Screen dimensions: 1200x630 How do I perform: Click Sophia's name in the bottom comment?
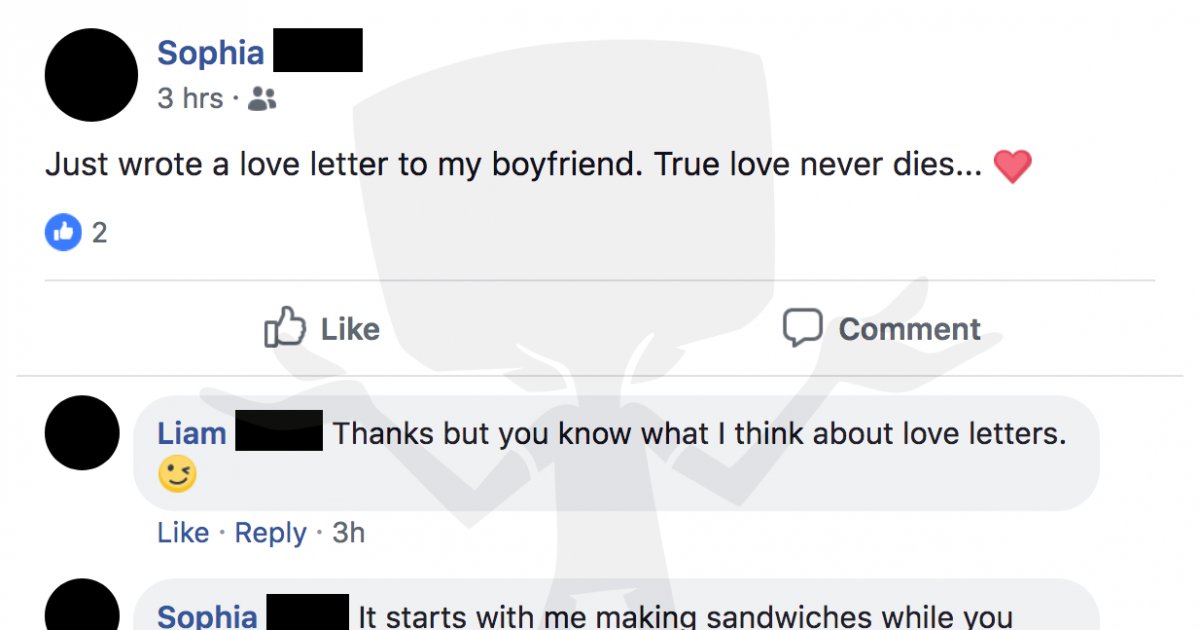(207, 616)
